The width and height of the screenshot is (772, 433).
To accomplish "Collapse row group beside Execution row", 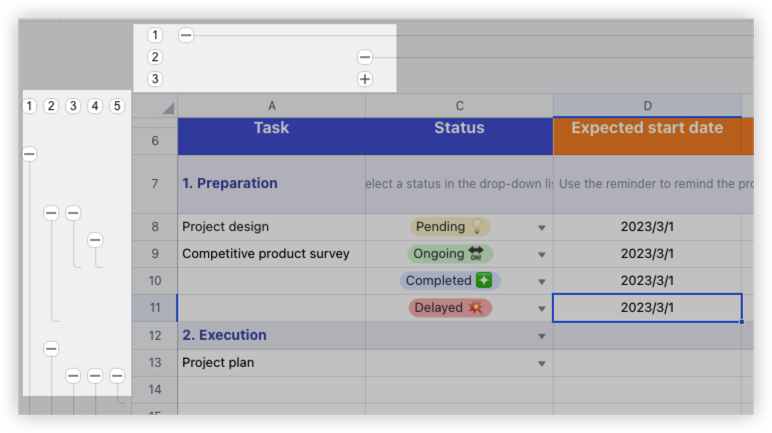I will [x=51, y=349].
